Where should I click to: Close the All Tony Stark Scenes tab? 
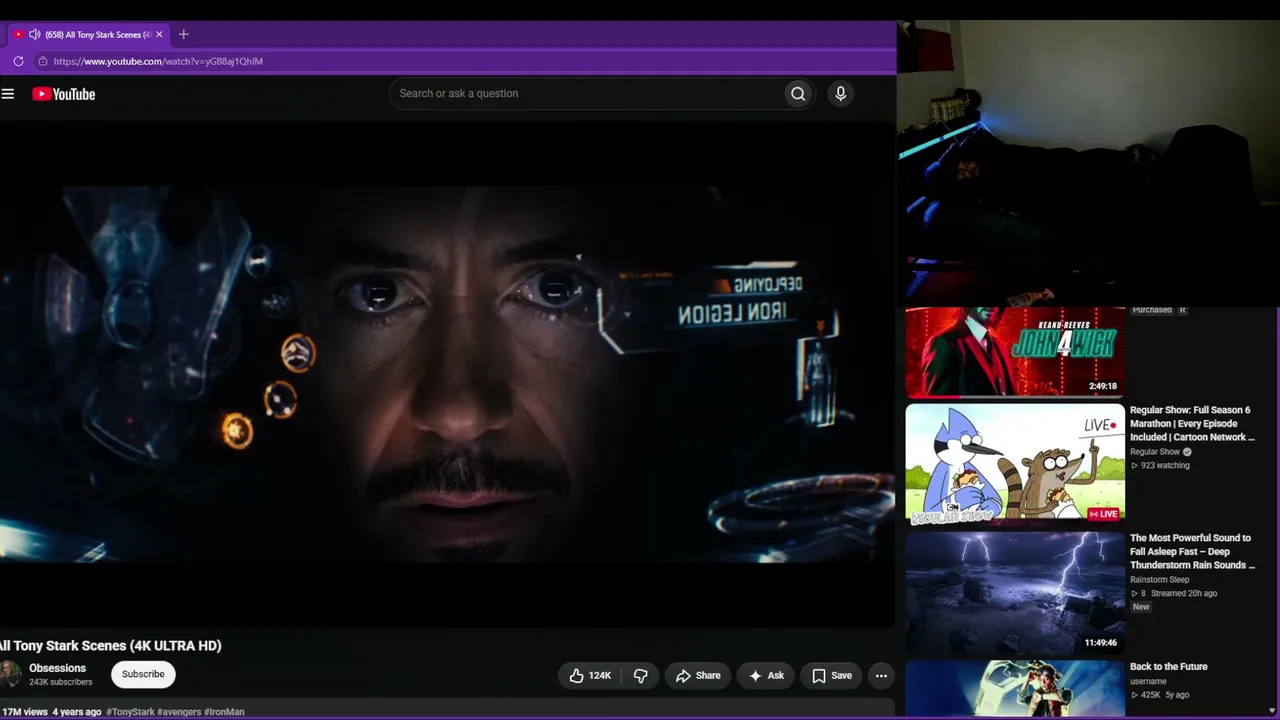(159, 34)
